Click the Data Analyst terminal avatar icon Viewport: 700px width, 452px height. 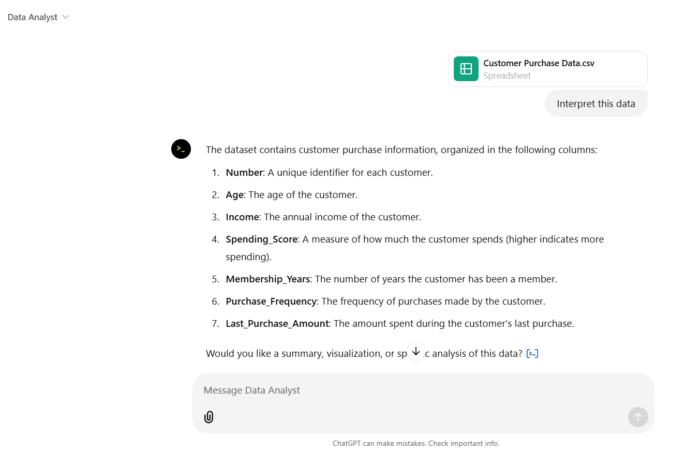[x=181, y=149]
